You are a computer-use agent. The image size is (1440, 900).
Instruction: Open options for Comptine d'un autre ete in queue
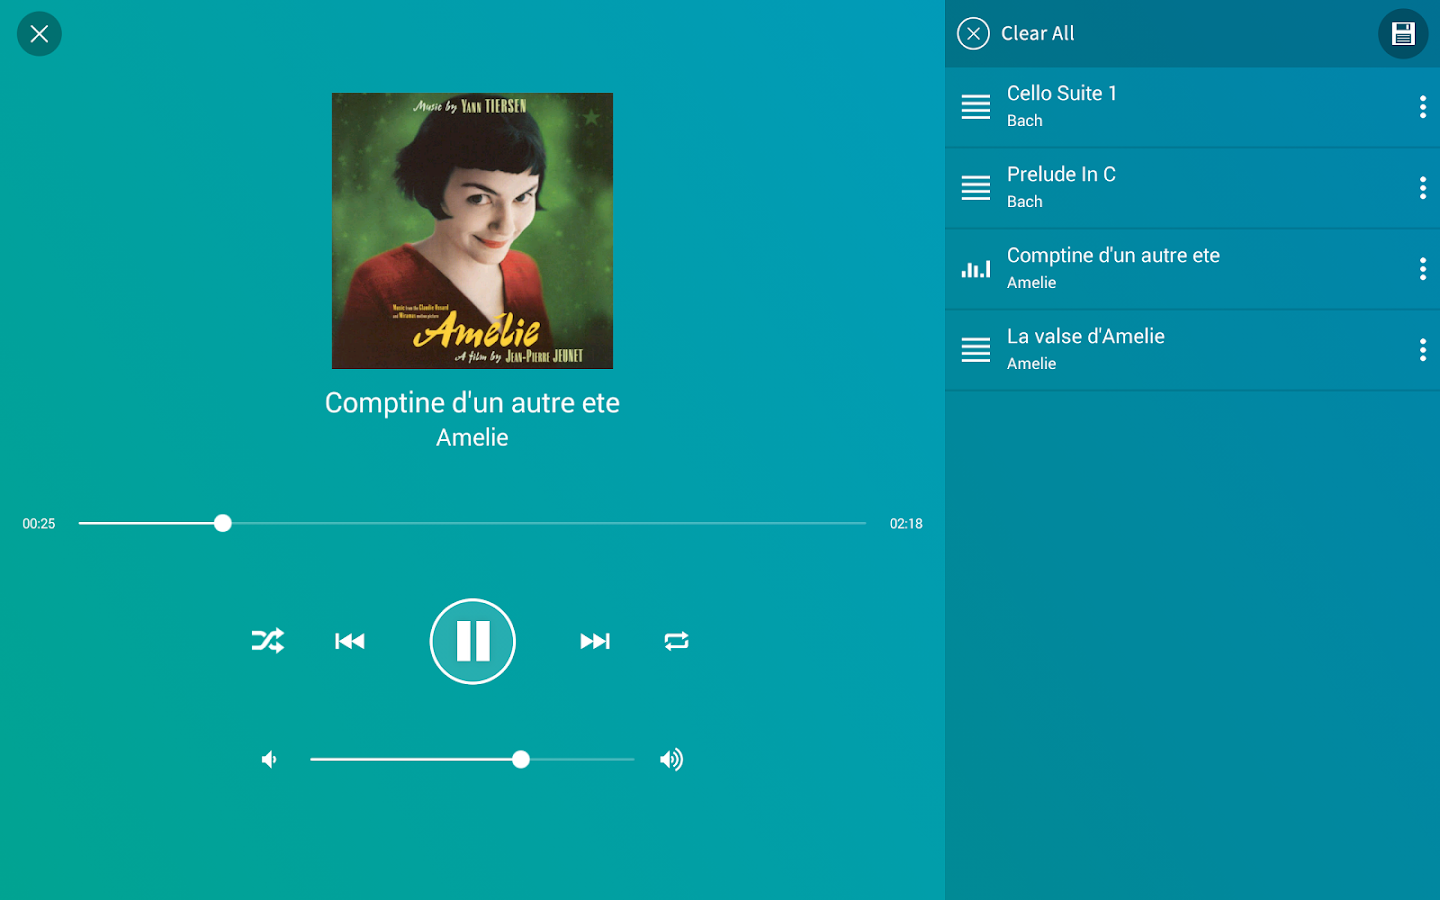[x=1422, y=269]
